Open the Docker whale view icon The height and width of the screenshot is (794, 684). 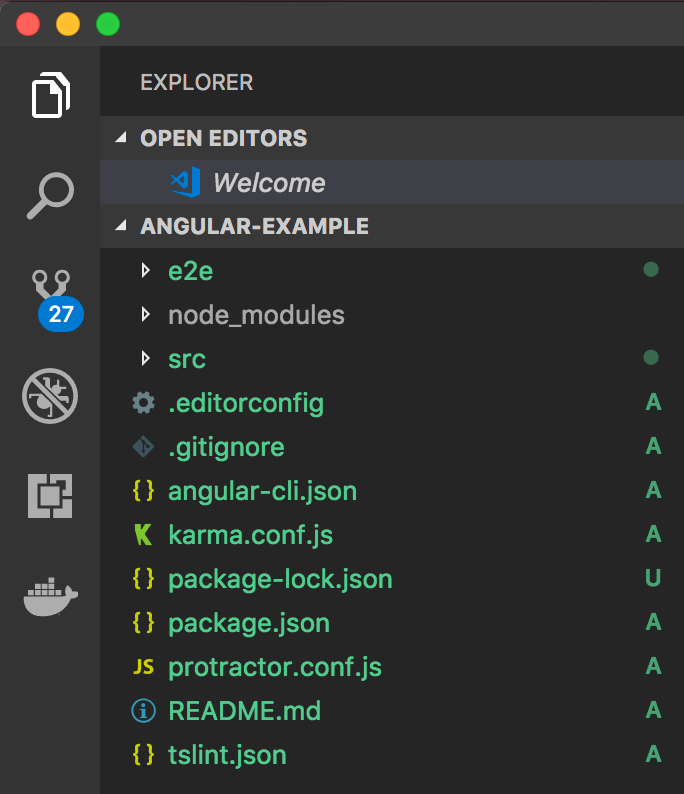pos(51,597)
